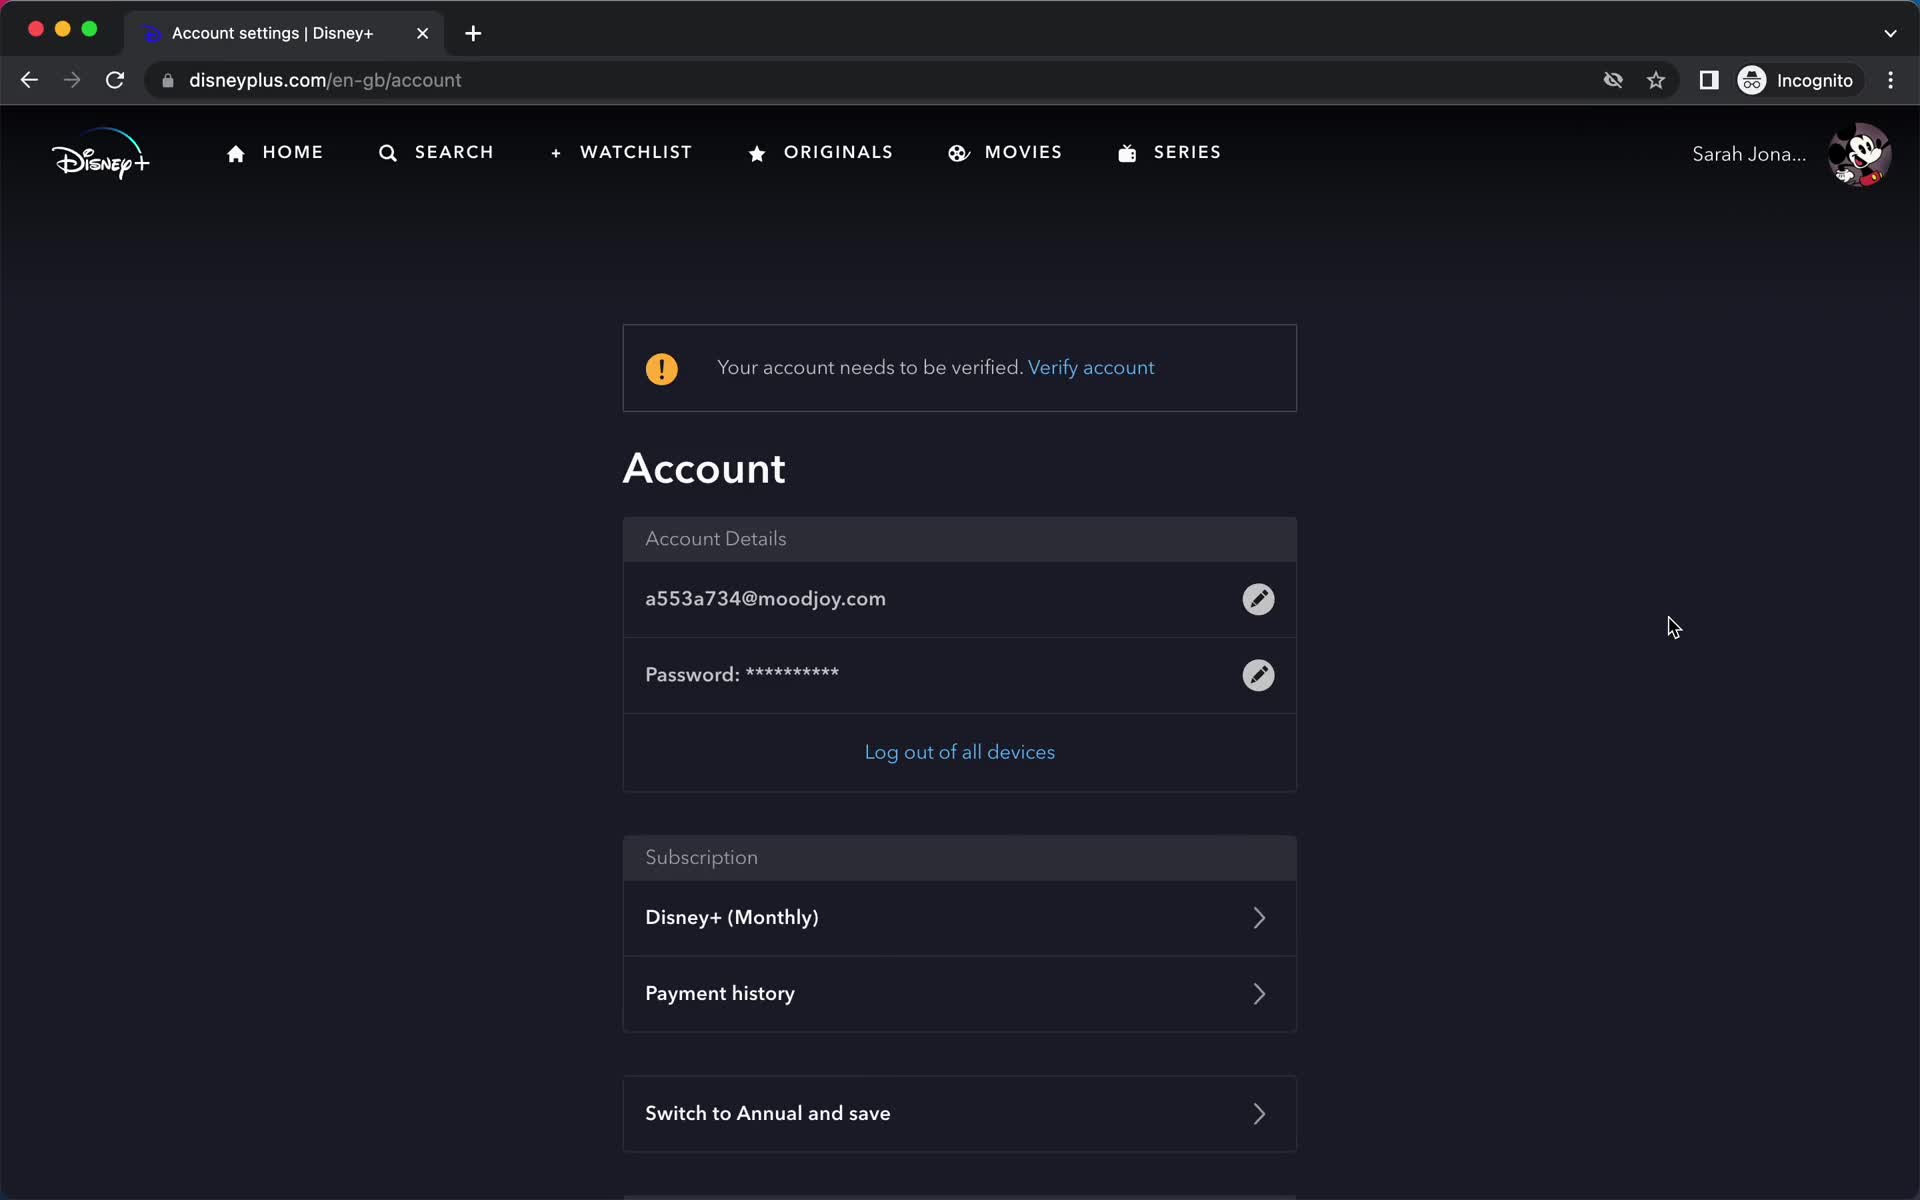Click the Originals star icon

tap(756, 153)
